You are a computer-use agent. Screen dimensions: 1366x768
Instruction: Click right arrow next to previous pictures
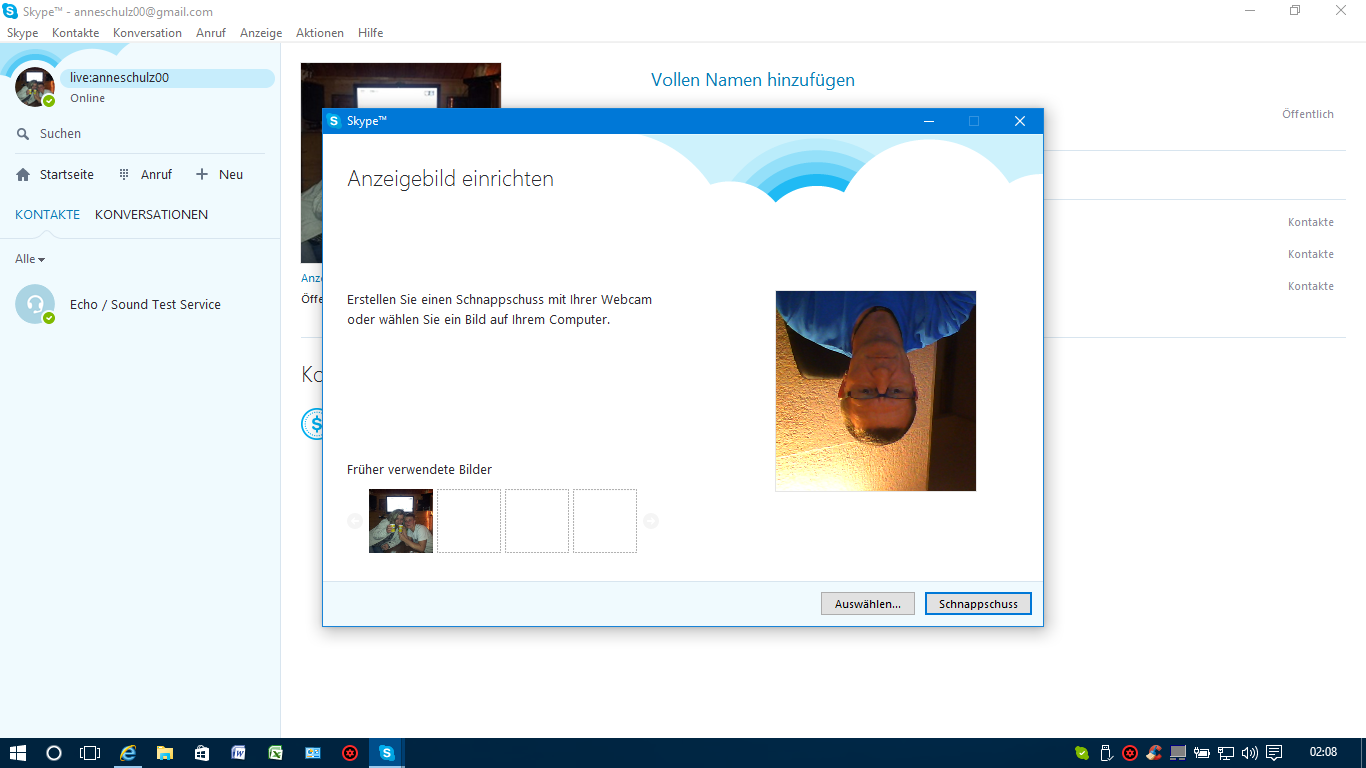(651, 521)
